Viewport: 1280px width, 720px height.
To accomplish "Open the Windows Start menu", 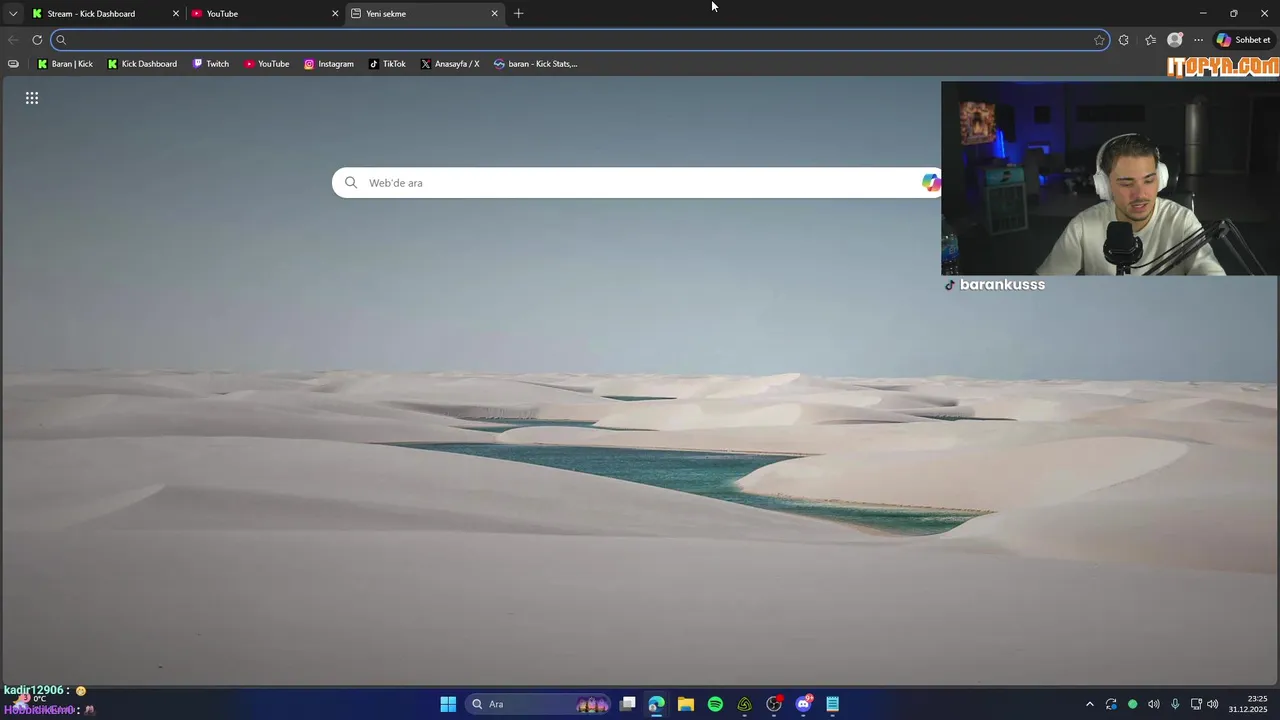I will (448, 704).
